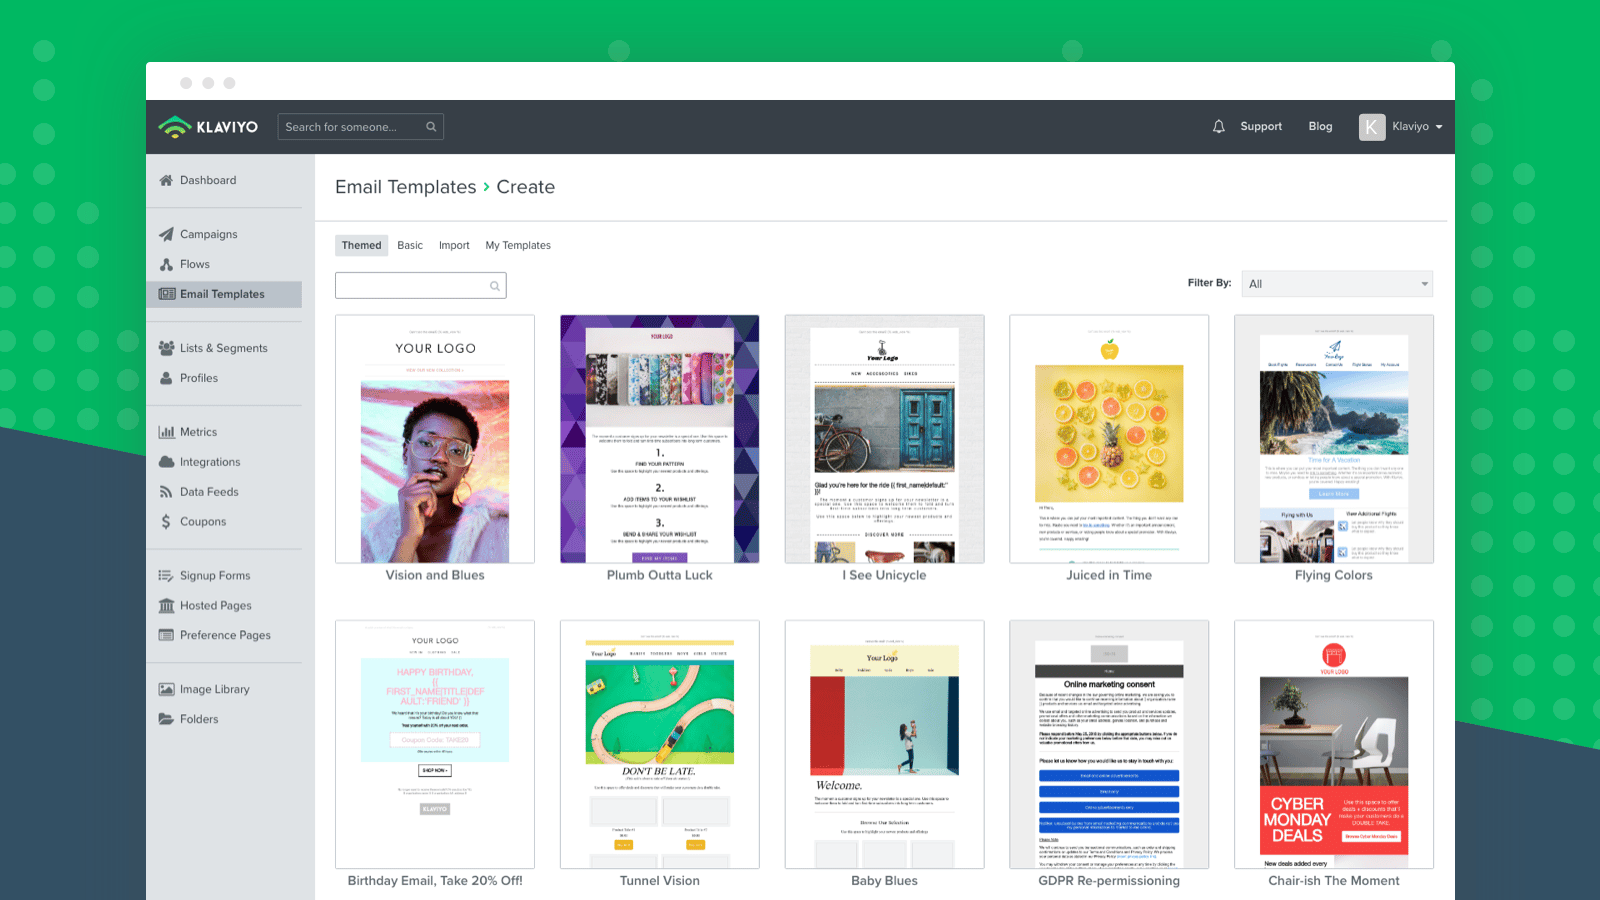Open the Support link

click(1261, 127)
